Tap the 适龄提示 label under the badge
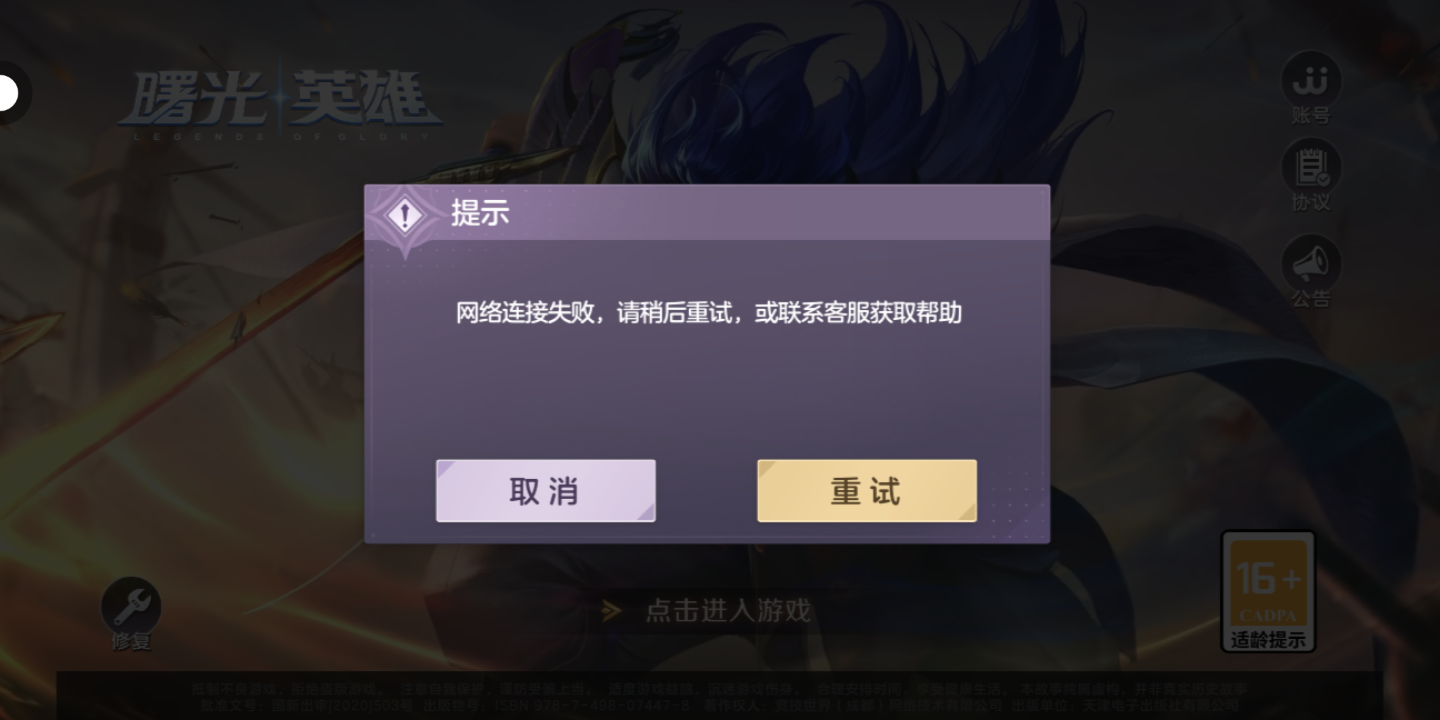 [1268, 640]
